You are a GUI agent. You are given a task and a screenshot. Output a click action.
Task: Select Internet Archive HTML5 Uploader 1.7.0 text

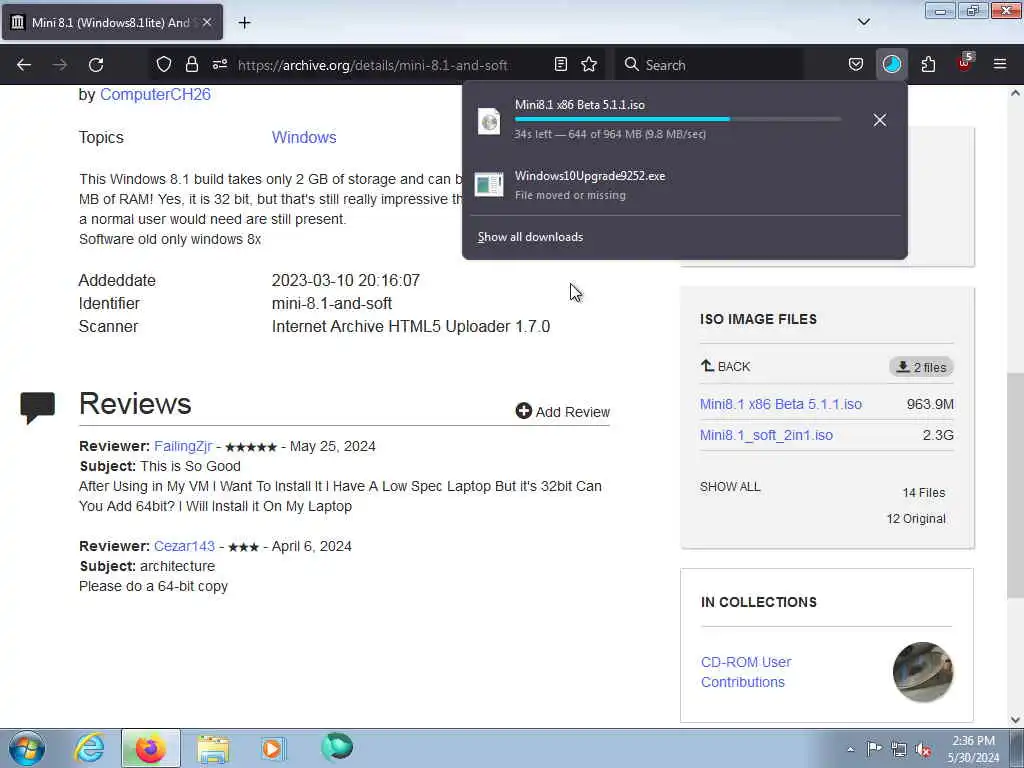point(411,327)
